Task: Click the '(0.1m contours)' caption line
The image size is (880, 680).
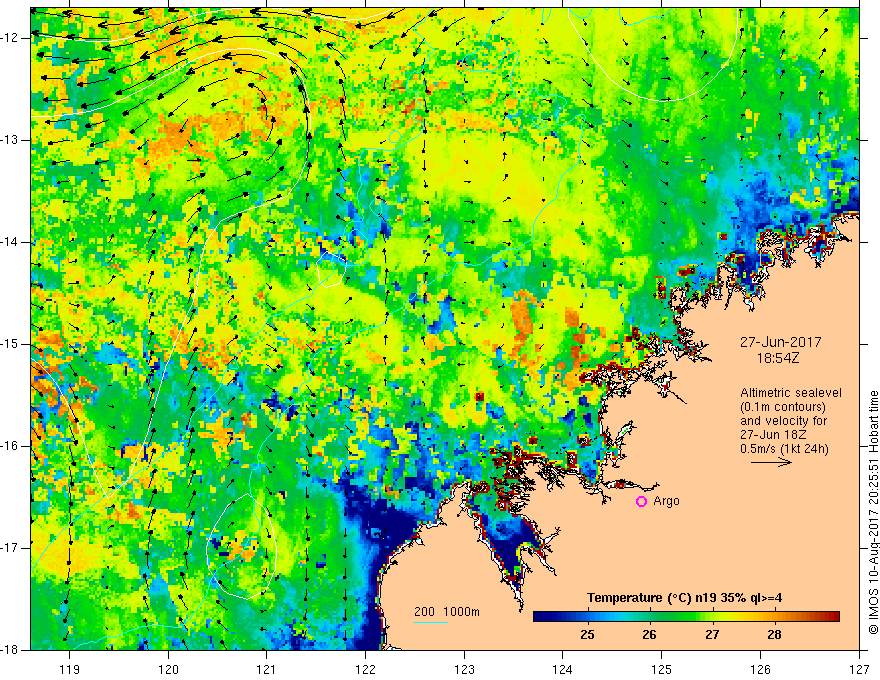Action: [783, 407]
